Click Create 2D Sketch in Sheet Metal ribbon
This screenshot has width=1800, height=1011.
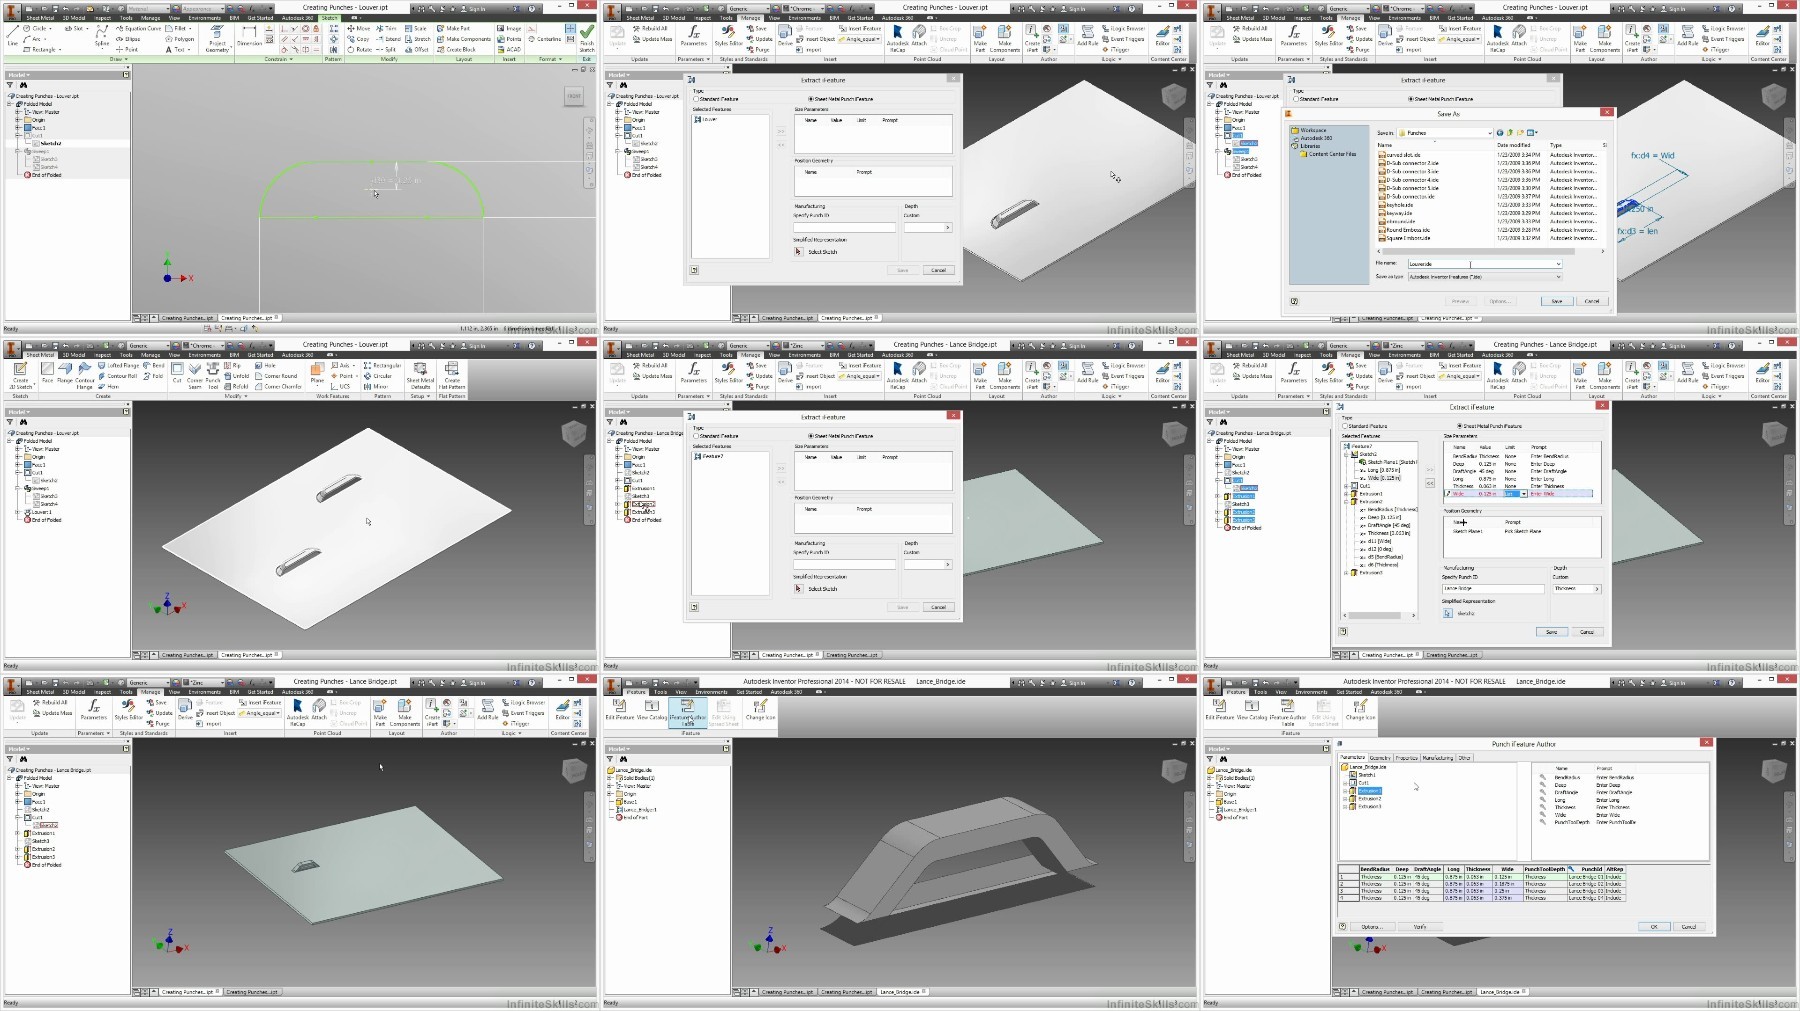[20, 374]
